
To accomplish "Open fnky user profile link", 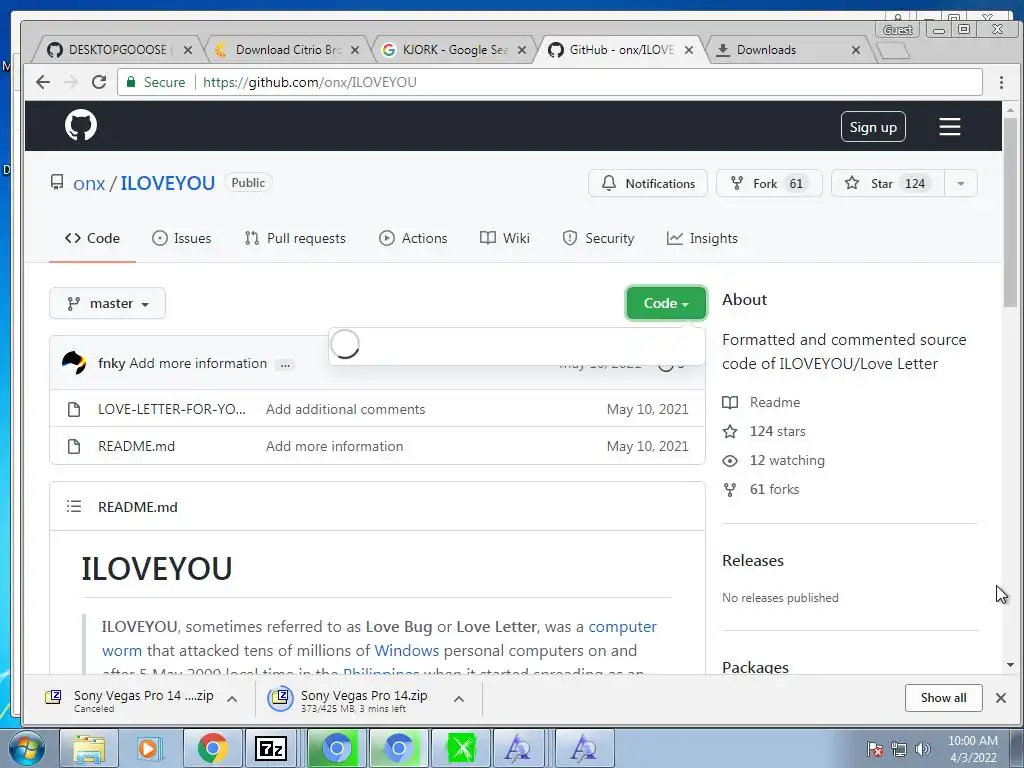I will coord(111,363).
